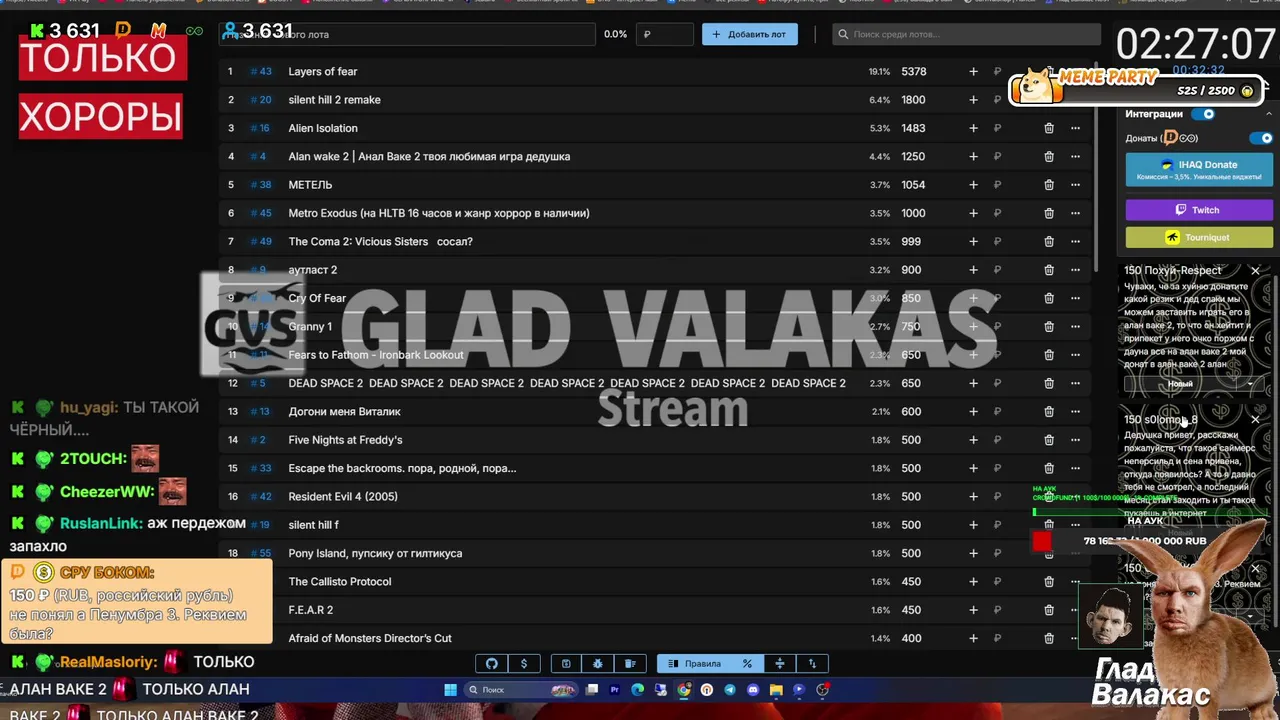
Task: Click the Новый button on donation card
Action: pos(1181,384)
